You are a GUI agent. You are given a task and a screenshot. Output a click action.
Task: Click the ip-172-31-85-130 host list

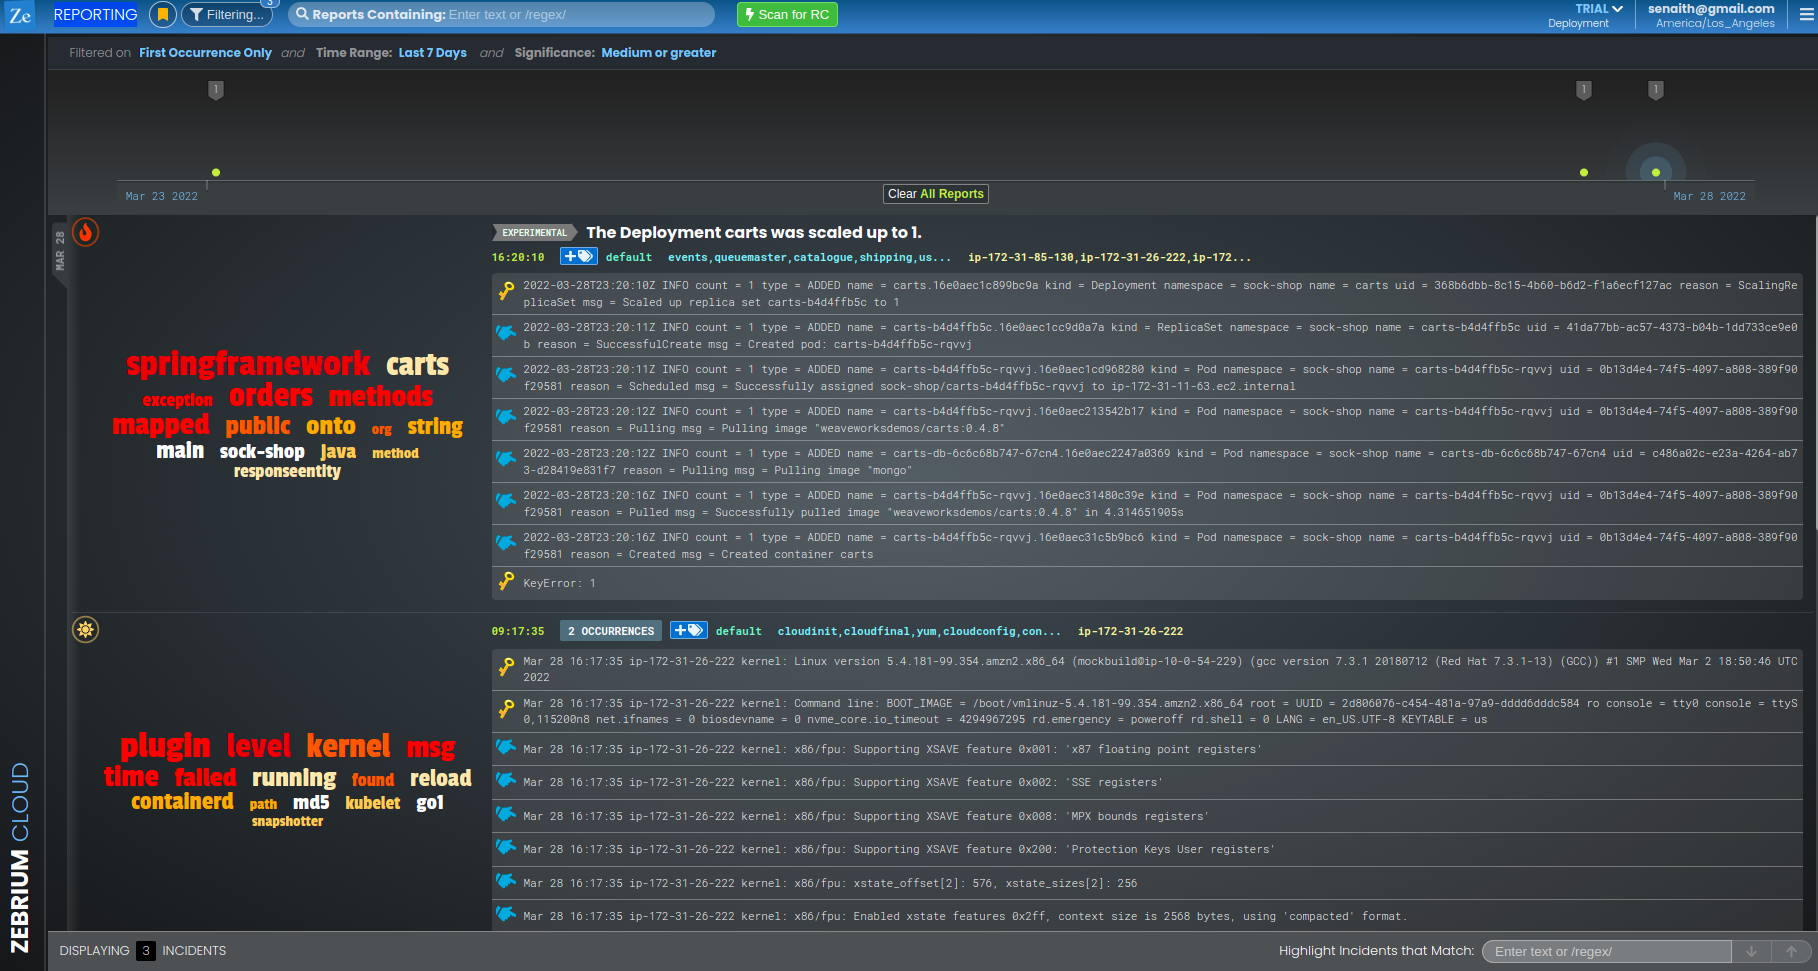(1109, 257)
